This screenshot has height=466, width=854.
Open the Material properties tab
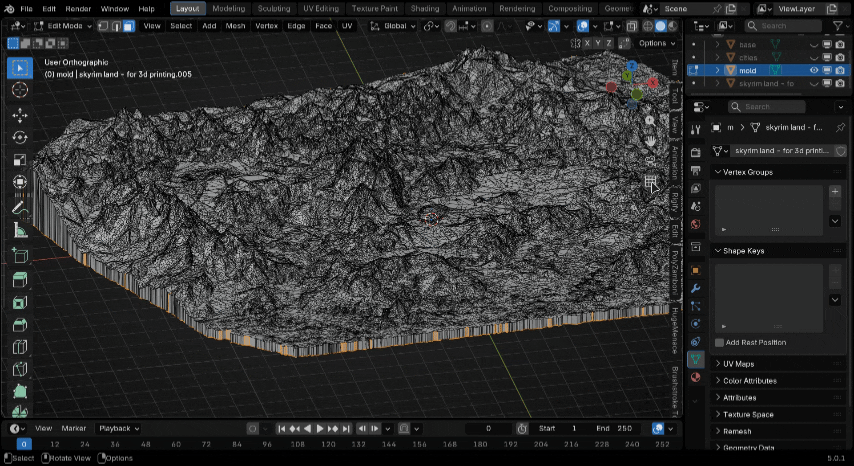point(696,377)
